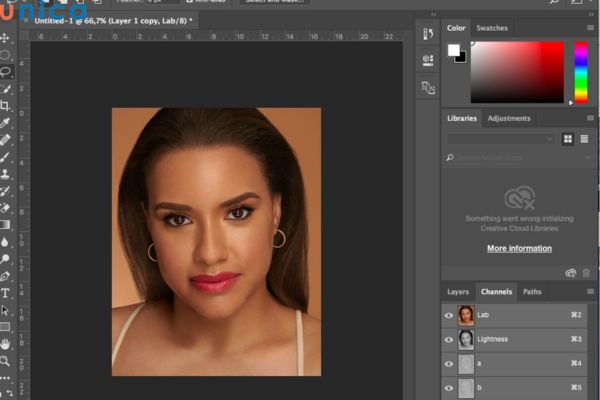Select the Lightness channel thumbnail
Viewport: 600px width, 400px height.
pos(466,340)
